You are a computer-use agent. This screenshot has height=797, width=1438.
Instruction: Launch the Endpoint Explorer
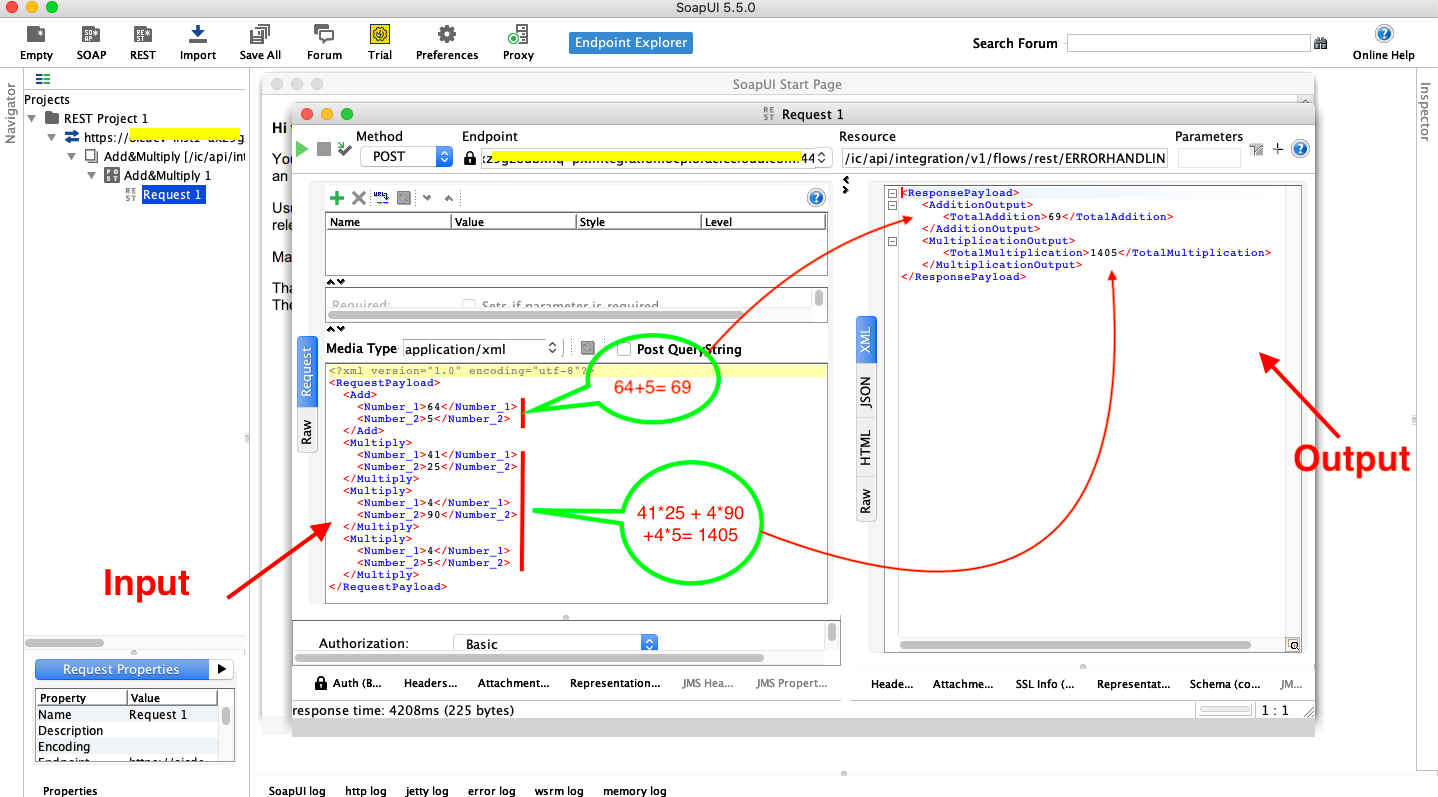pos(630,43)
